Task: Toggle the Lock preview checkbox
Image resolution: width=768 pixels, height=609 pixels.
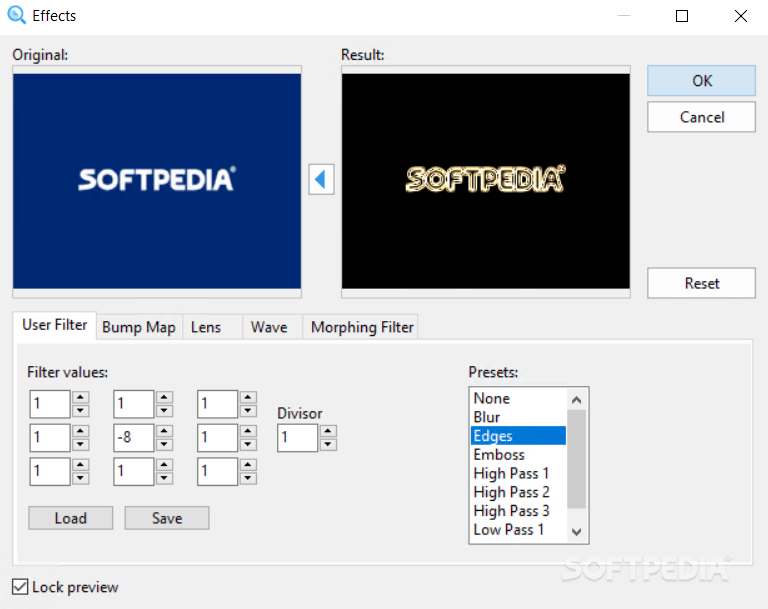Action: [20, 586]
